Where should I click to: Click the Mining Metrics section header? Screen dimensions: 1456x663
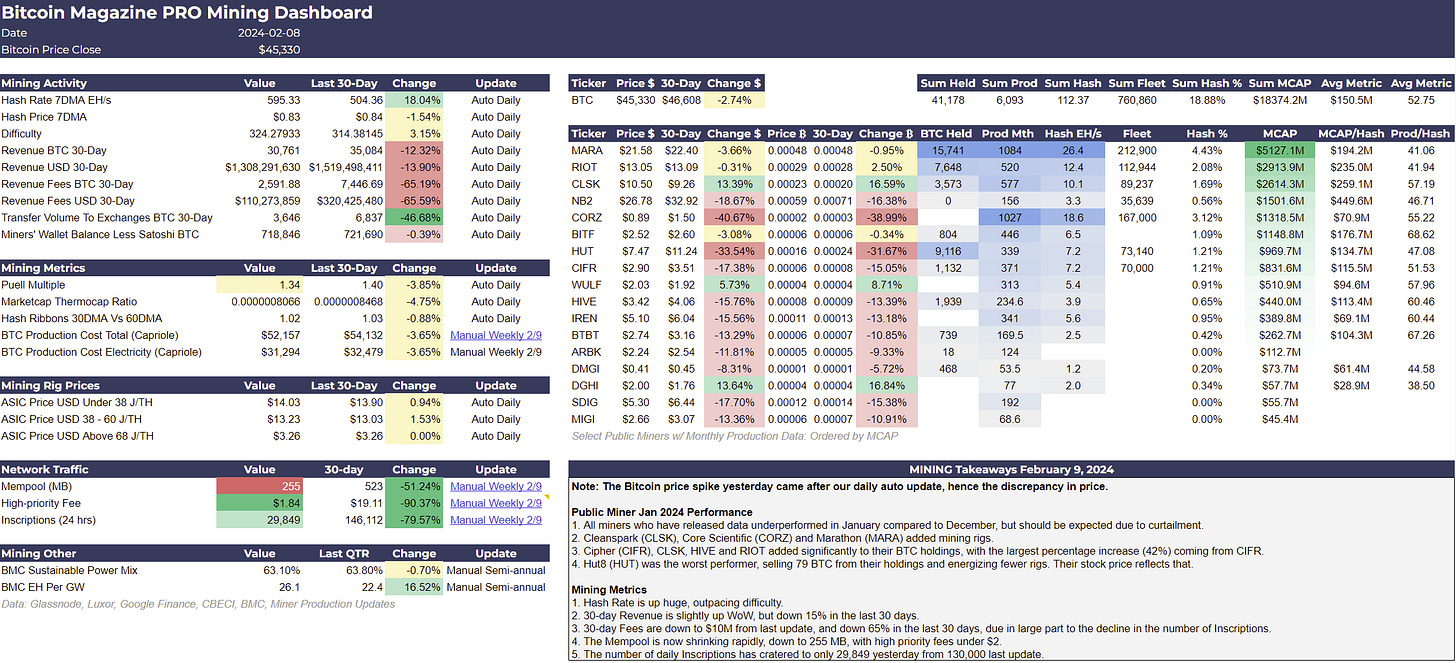(x=43, y=268)
